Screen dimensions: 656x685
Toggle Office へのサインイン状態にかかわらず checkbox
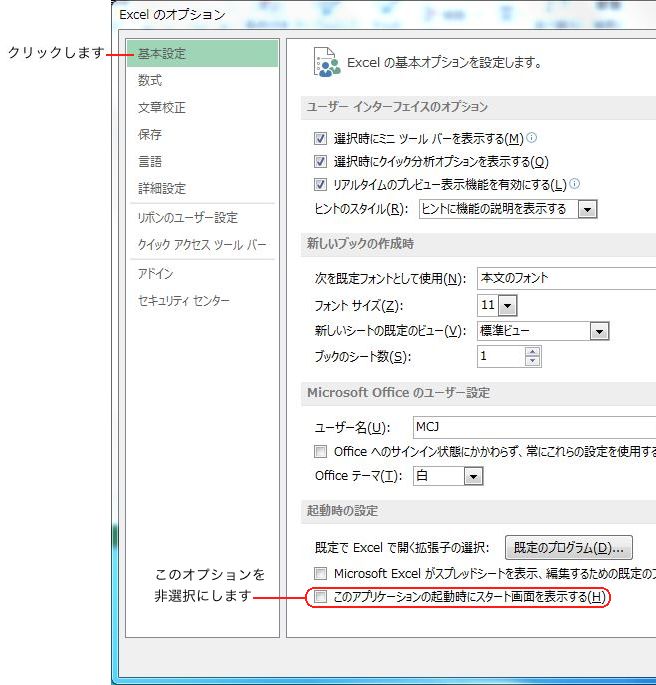tap(320, 451)
